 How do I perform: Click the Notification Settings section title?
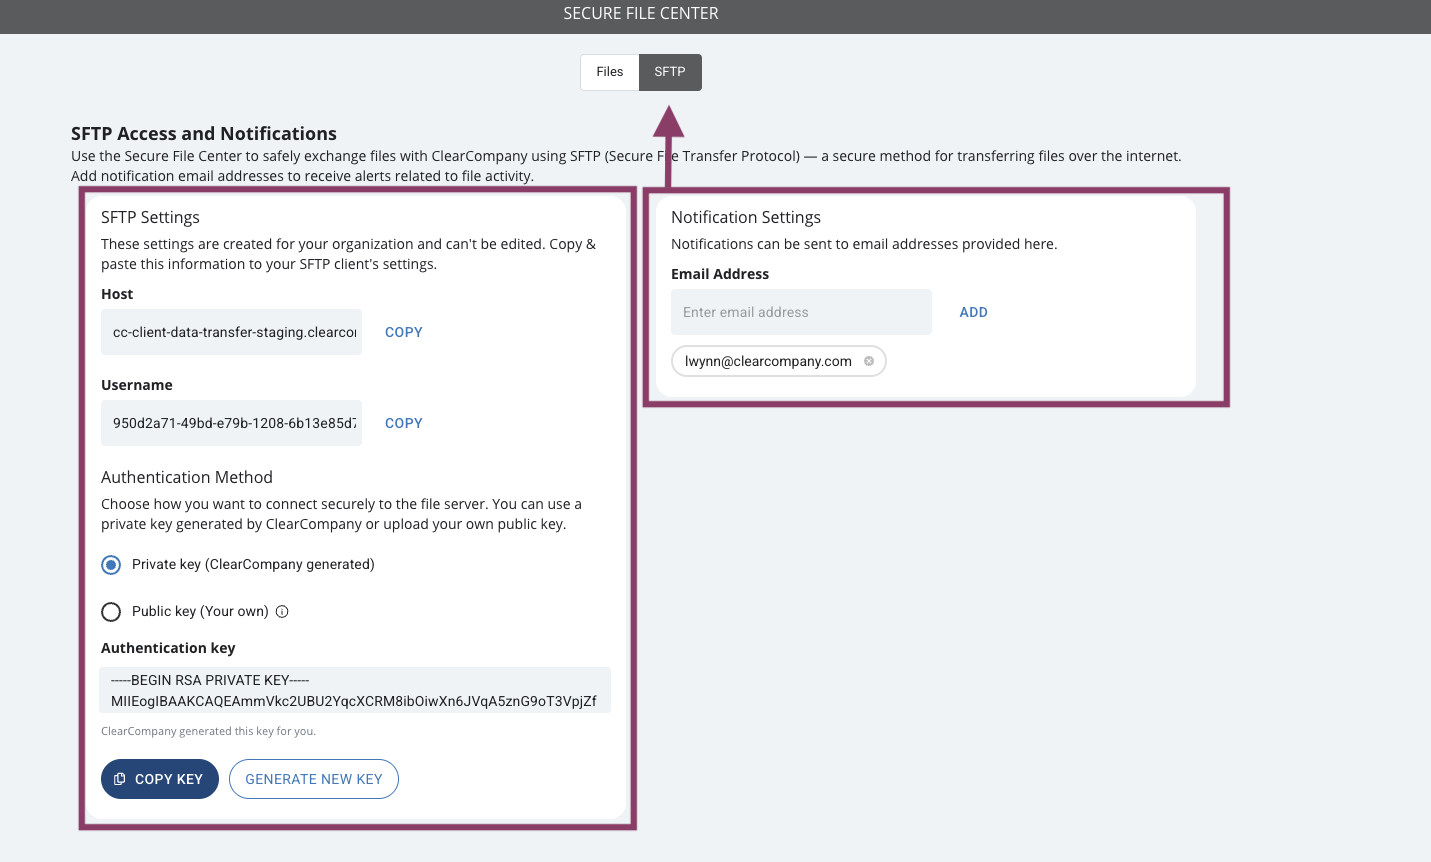pyautogui.click(x=746, y=217)
